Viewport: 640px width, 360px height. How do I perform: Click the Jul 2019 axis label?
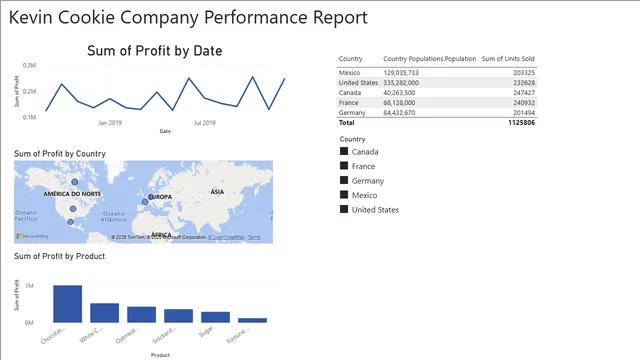[204, 122]
